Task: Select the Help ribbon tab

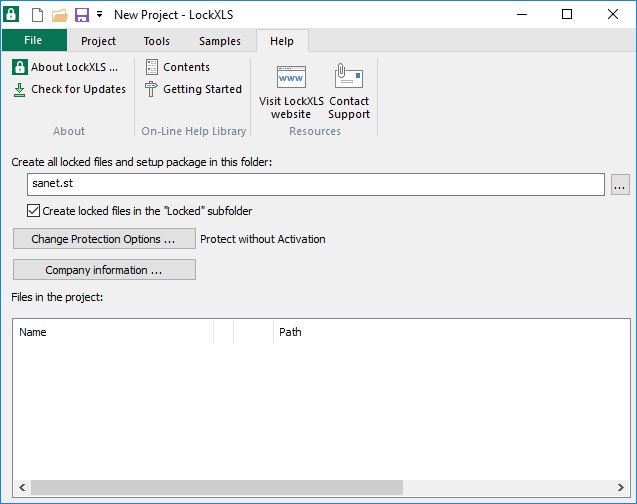Action: point(282,41)
